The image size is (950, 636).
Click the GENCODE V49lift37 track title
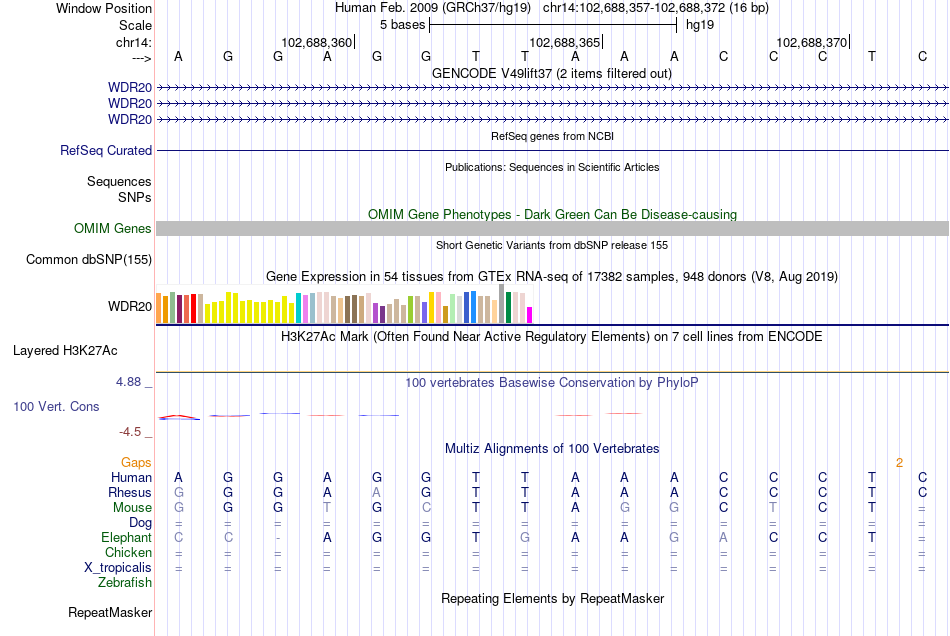coord(551,73)
